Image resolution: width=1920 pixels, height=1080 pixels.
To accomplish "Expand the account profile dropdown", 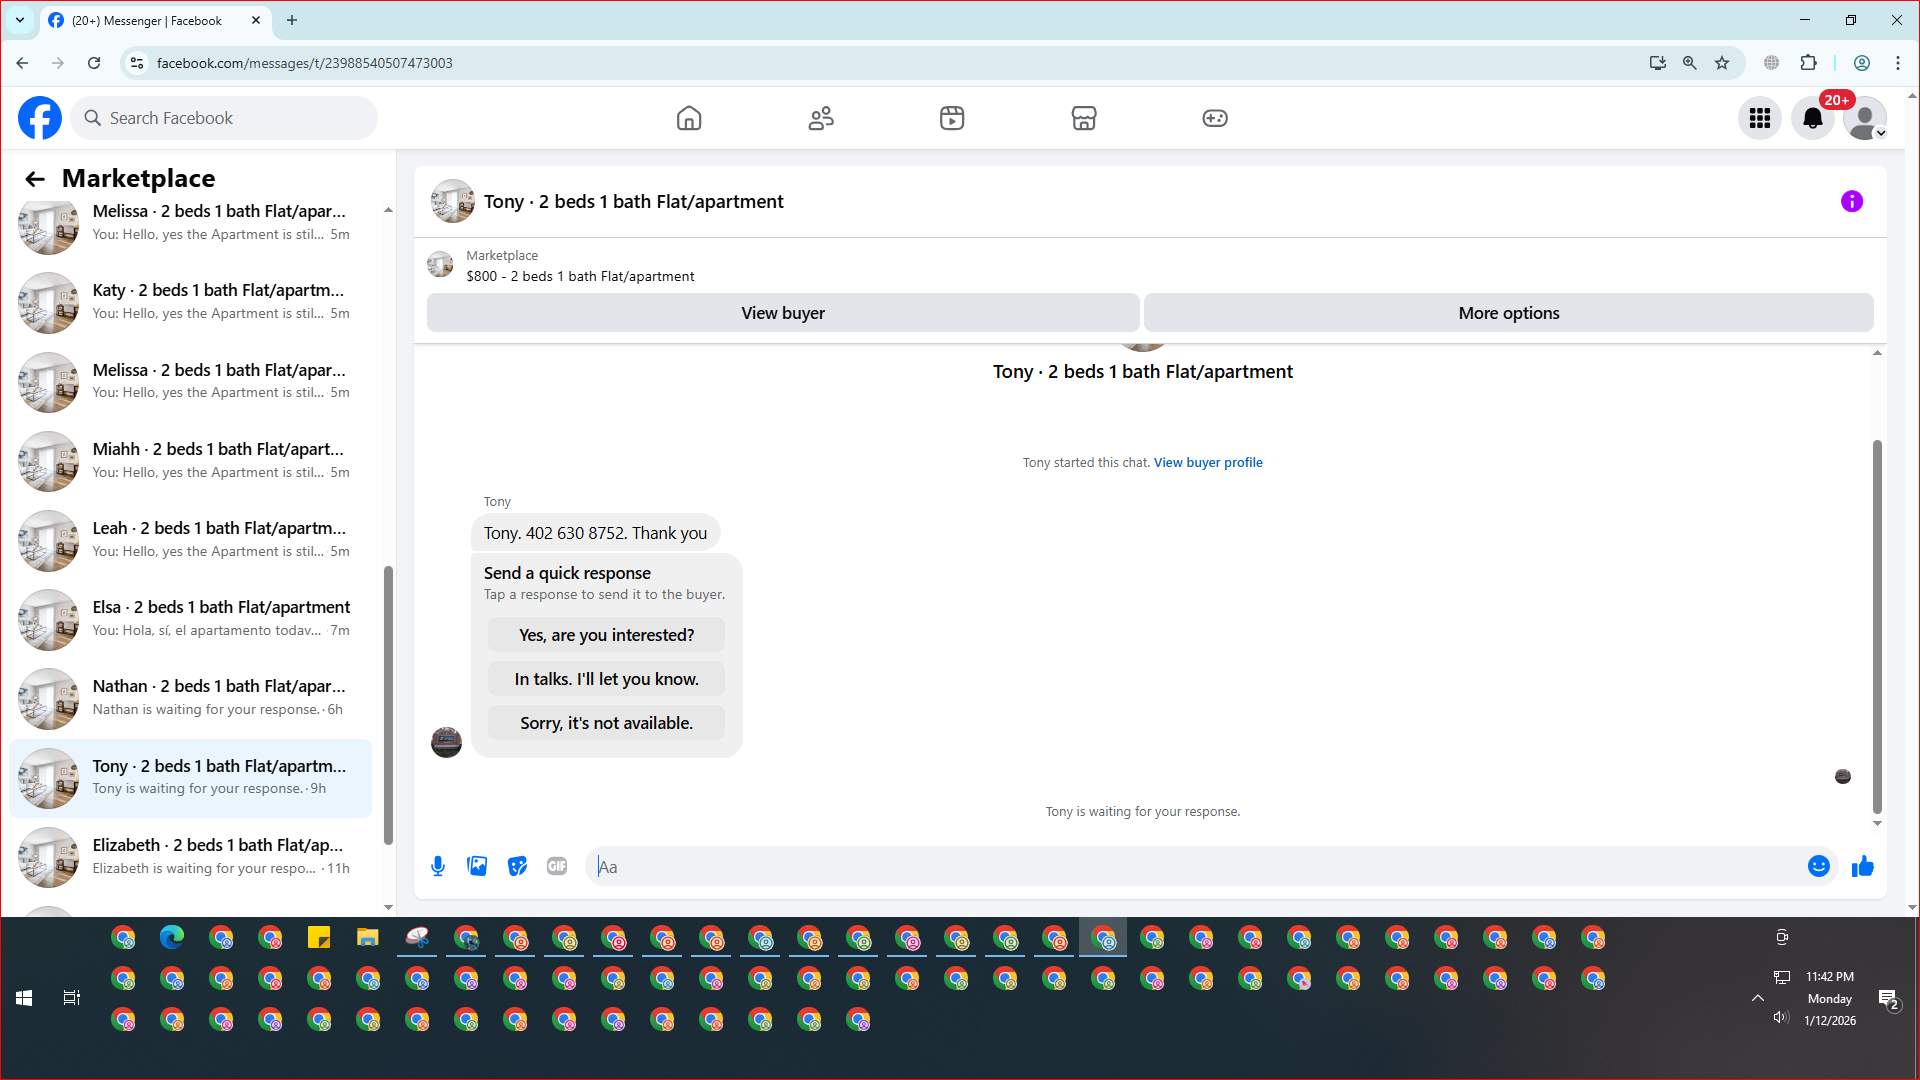I will (x=1865, y=118).
